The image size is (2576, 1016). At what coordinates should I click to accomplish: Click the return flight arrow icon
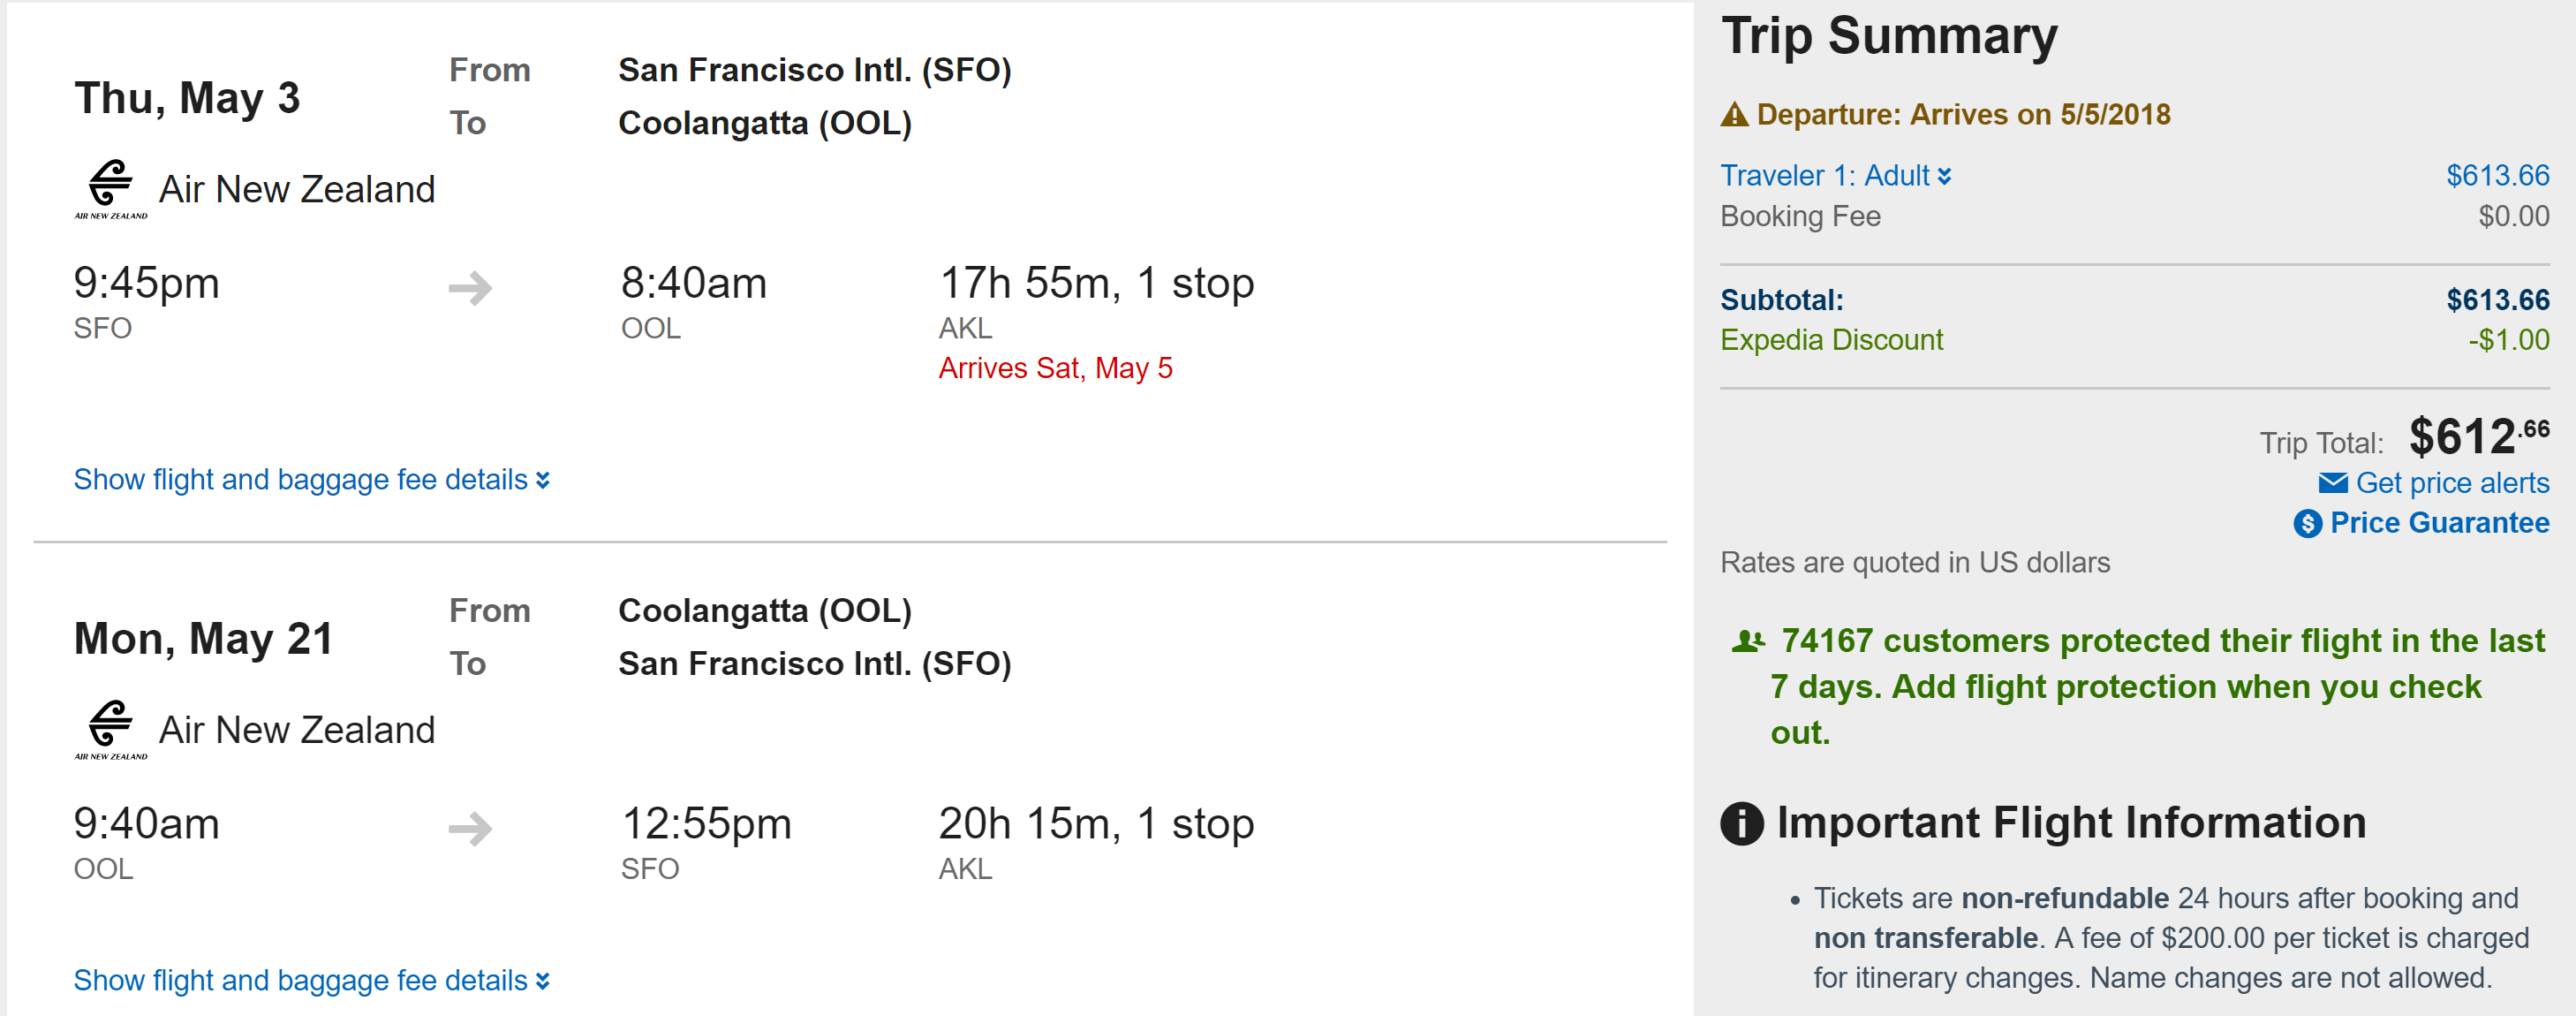(470, 828)
